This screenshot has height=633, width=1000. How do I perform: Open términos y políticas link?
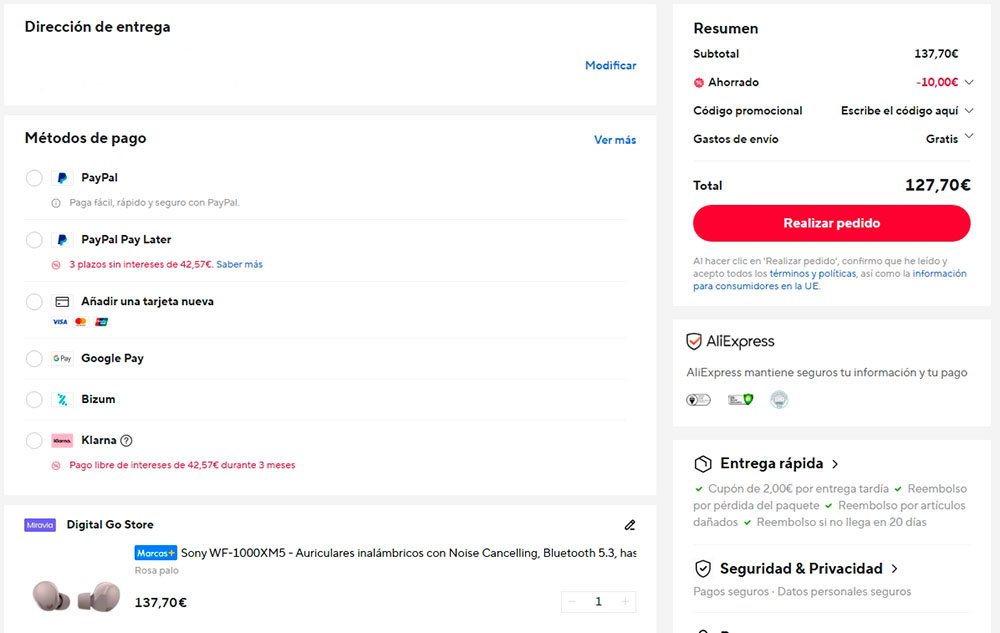(812, 273)
